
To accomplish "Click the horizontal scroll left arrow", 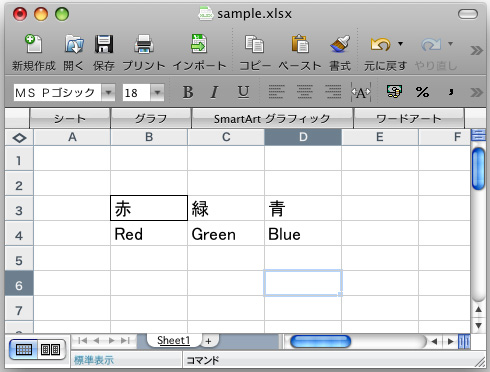I will (x=434, y=341).
